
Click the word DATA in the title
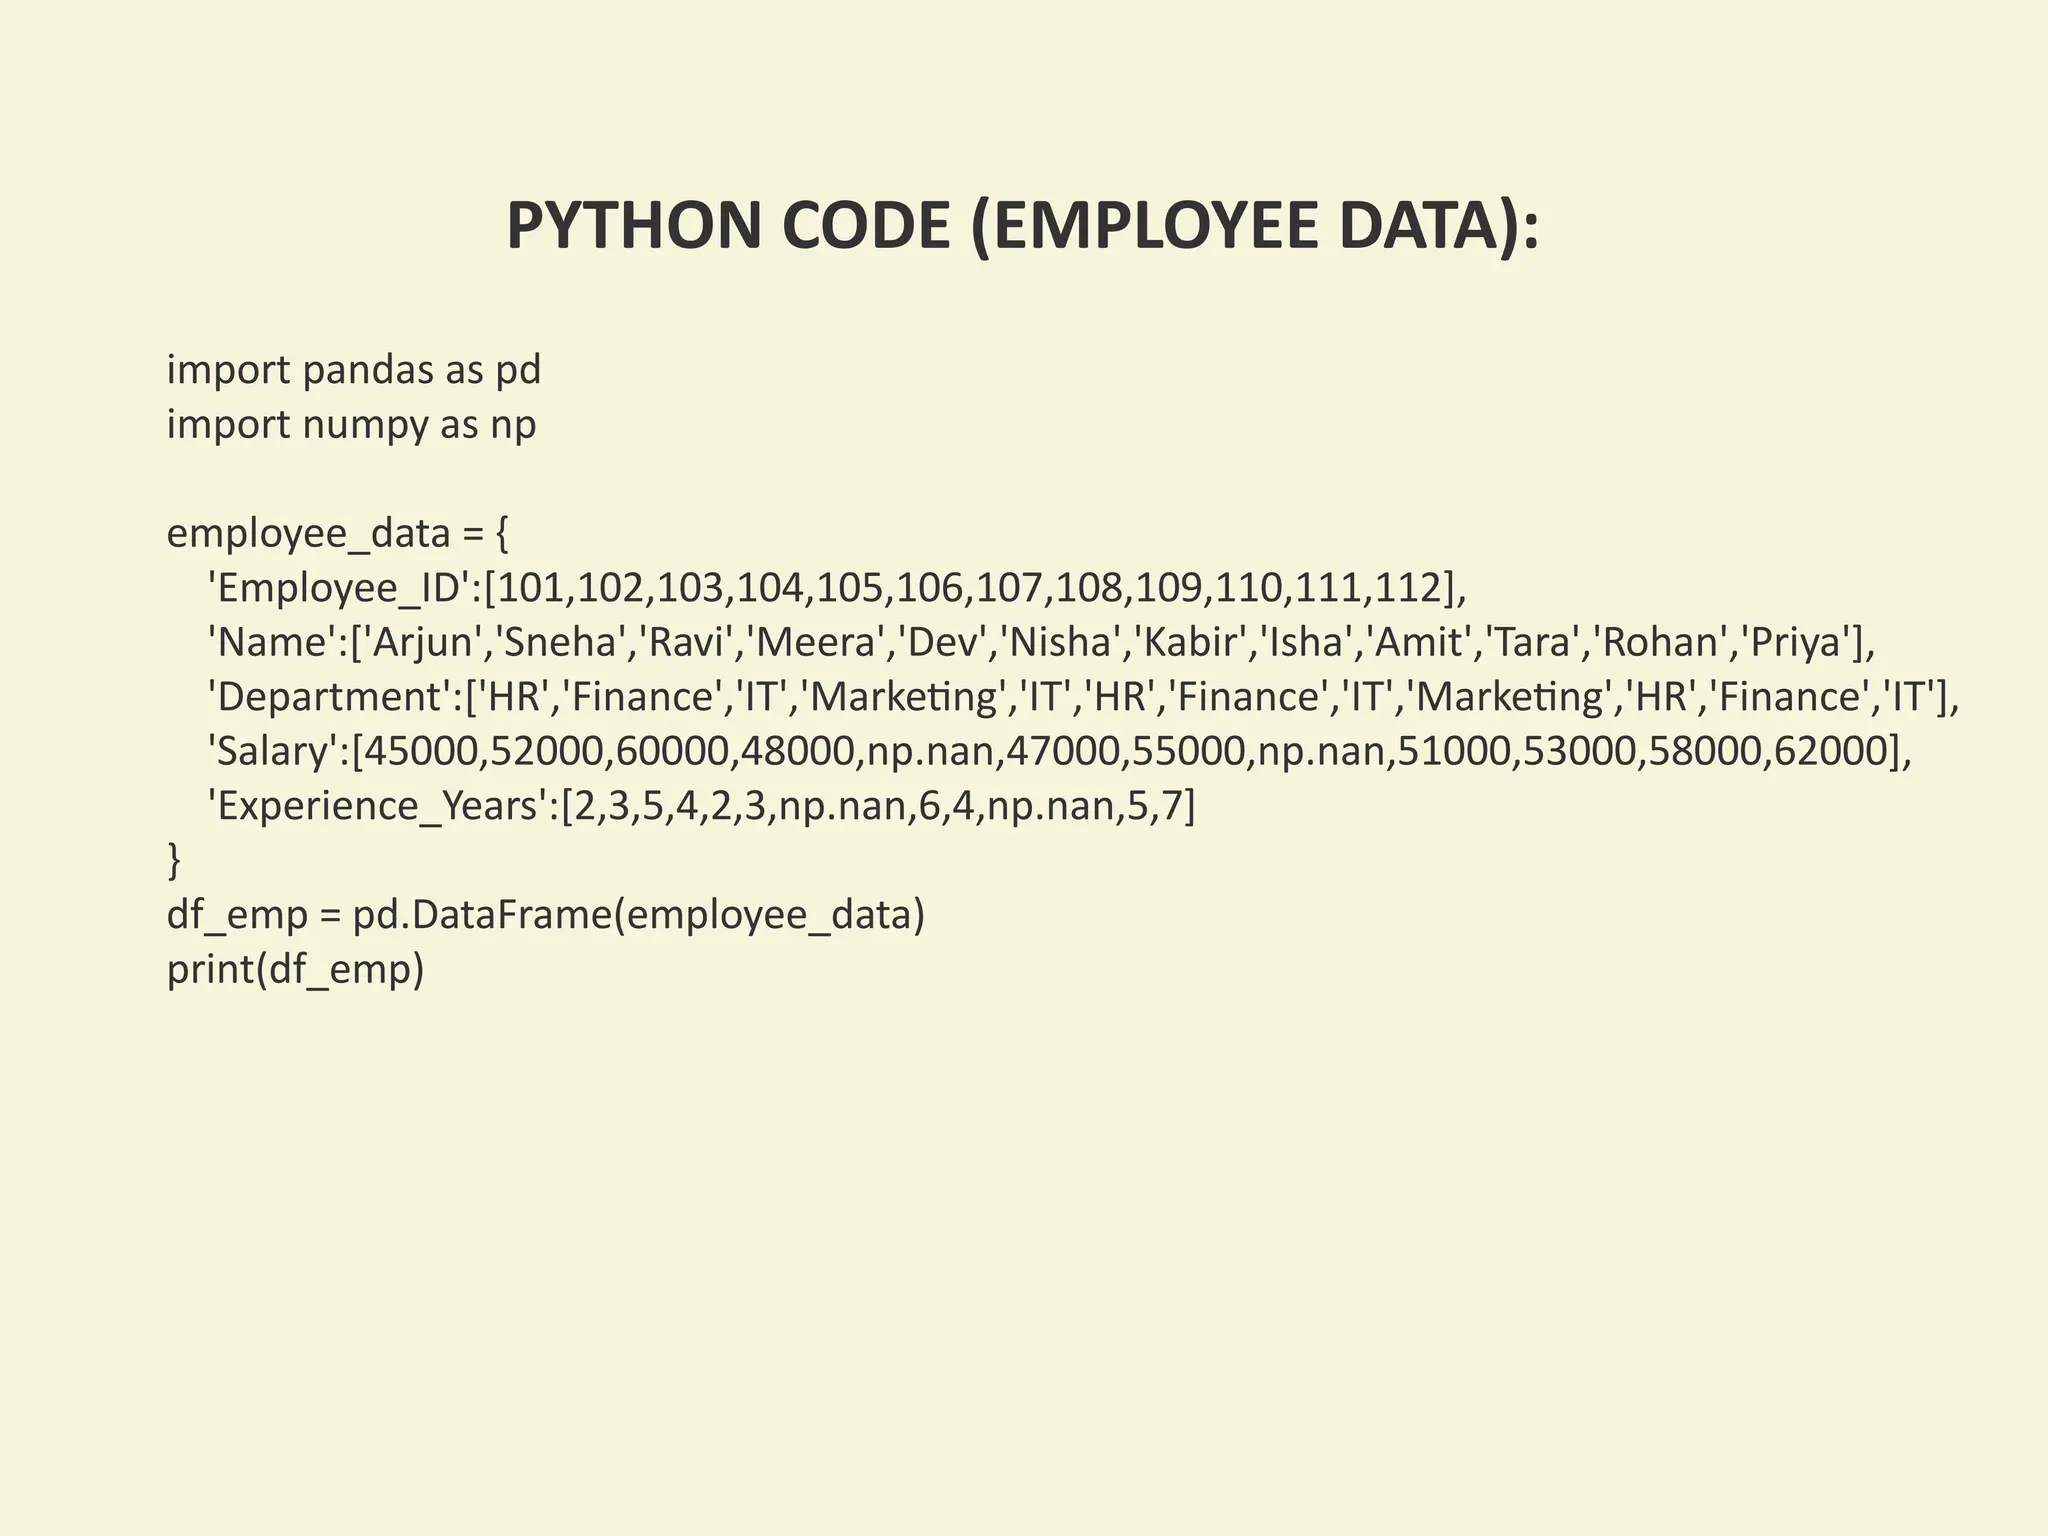coord(1420,226)
